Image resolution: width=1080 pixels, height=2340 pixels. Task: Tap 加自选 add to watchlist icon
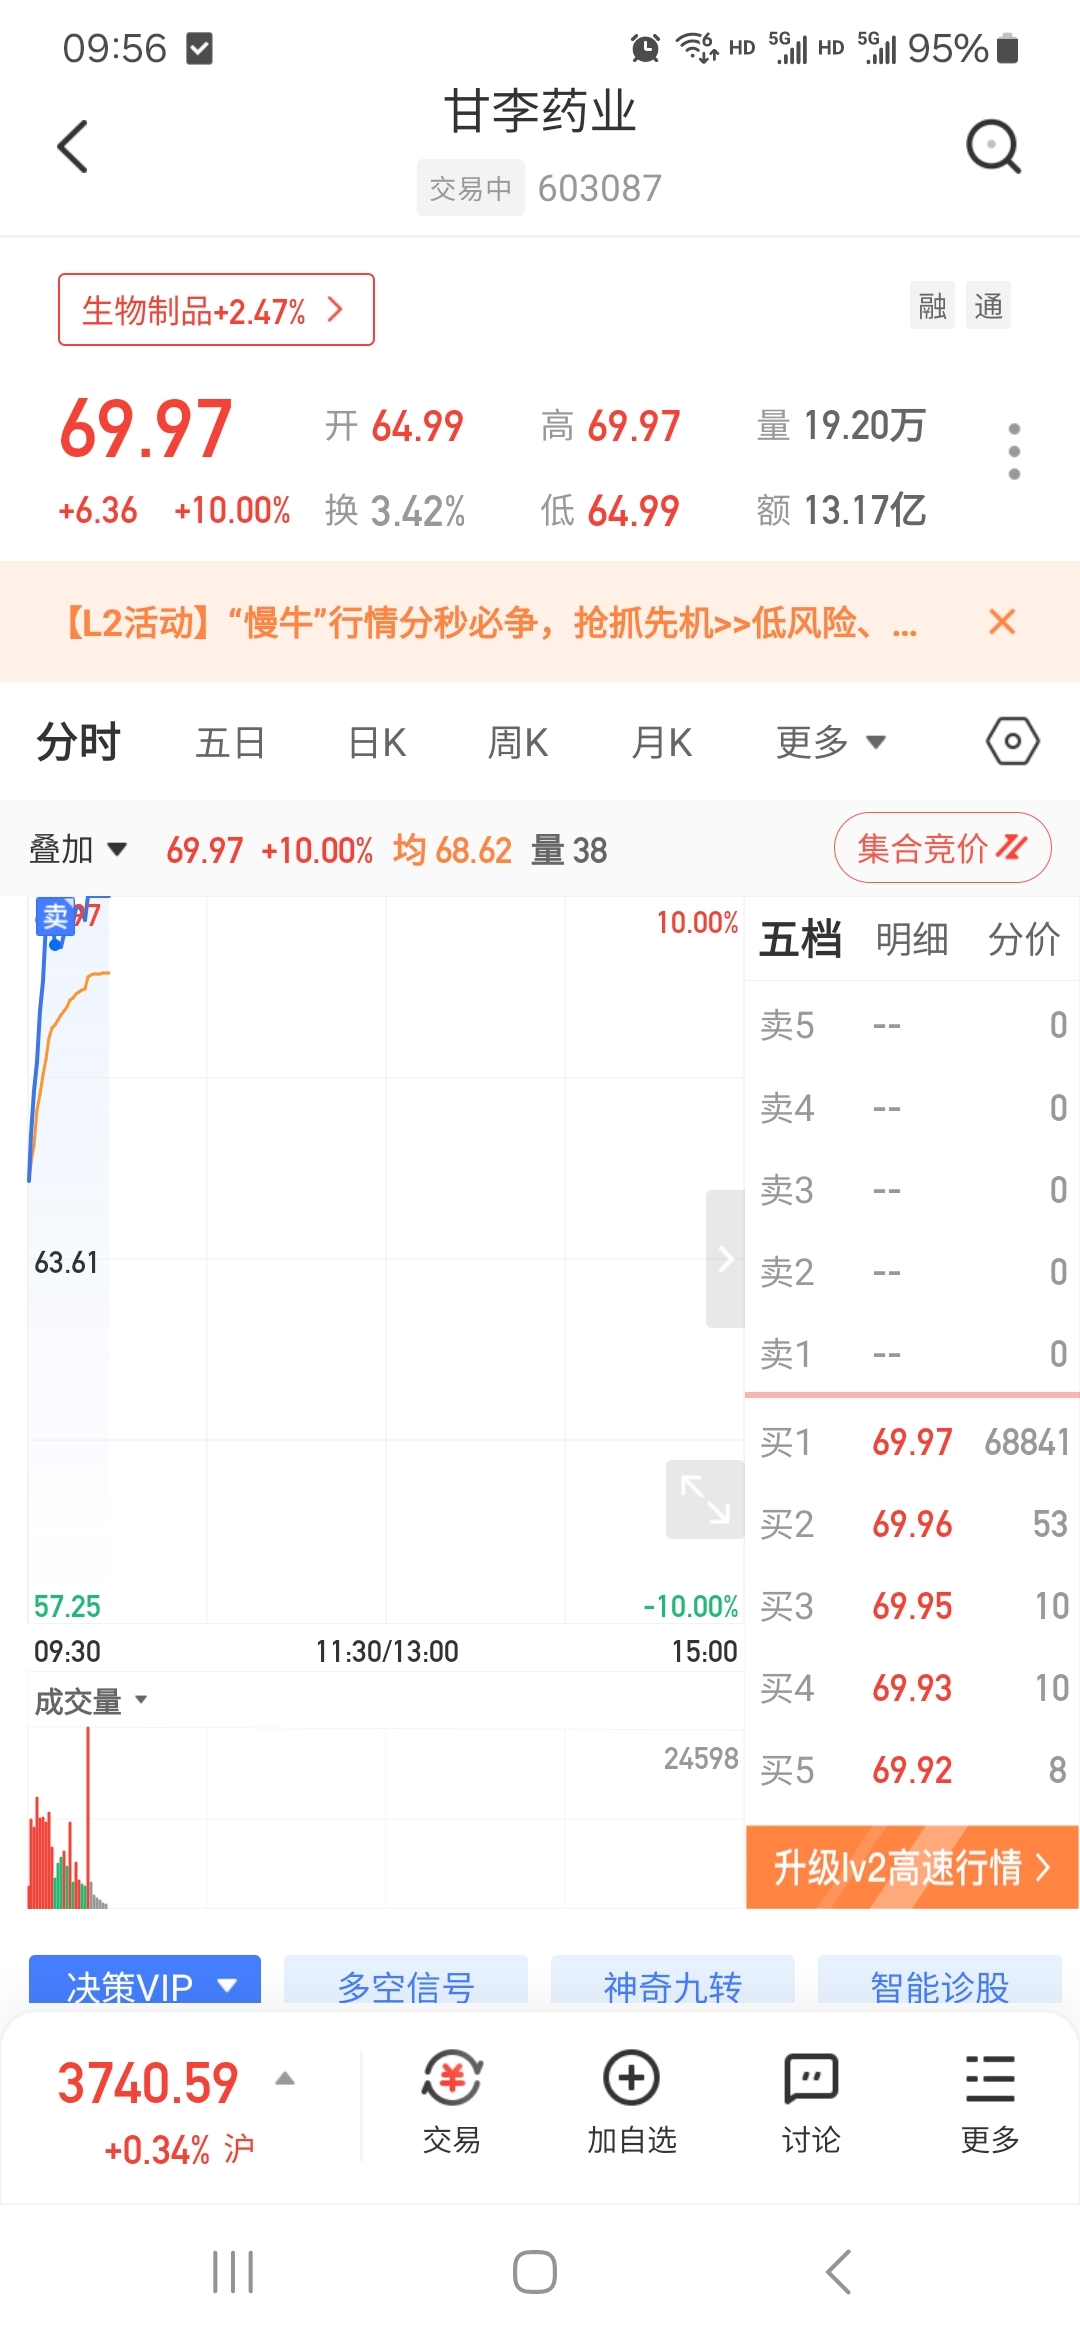(631, 2101)
